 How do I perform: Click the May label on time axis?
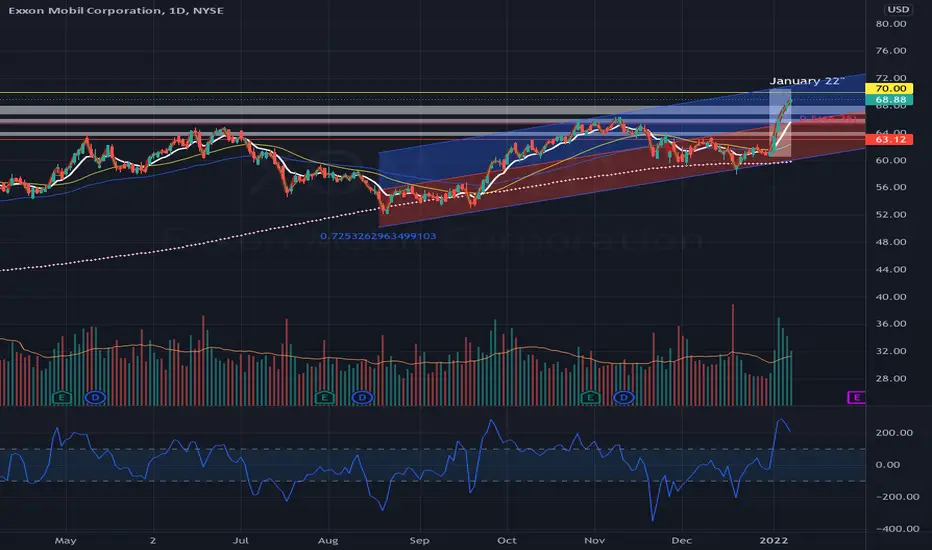(65, 540)
